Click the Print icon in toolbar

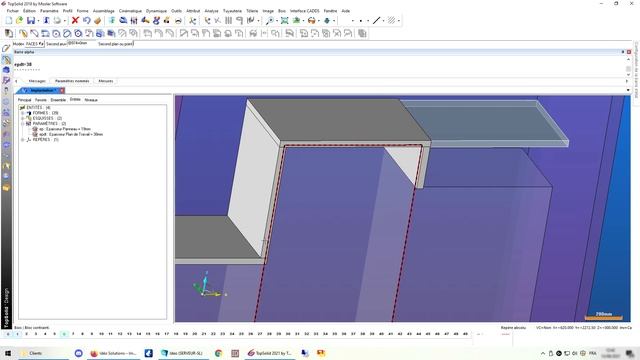[x=58, y=20]
